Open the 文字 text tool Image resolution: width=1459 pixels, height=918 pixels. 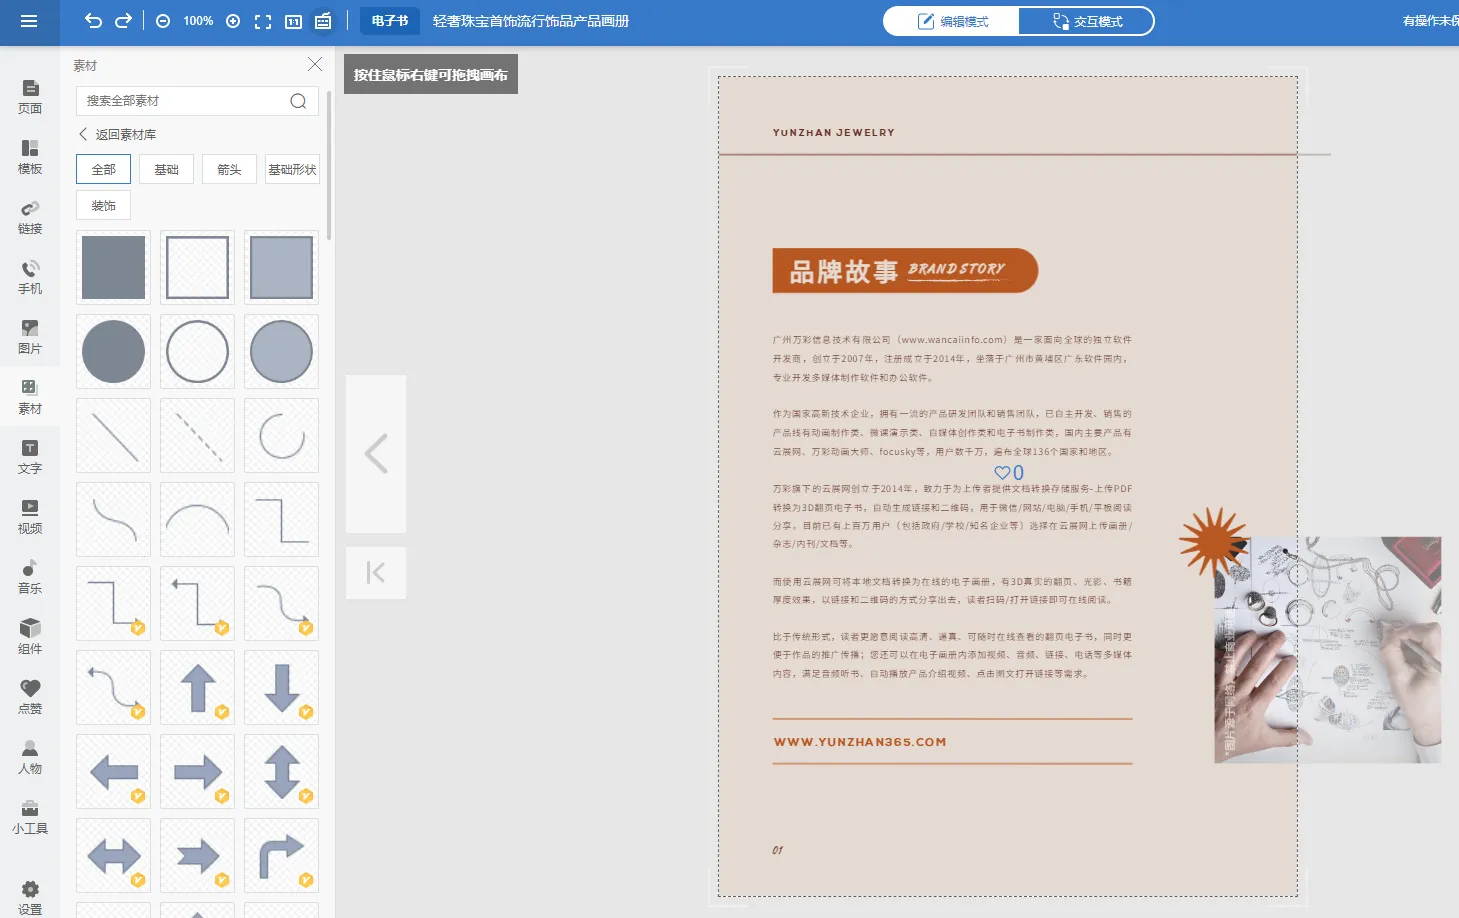[x=30, y=457]
